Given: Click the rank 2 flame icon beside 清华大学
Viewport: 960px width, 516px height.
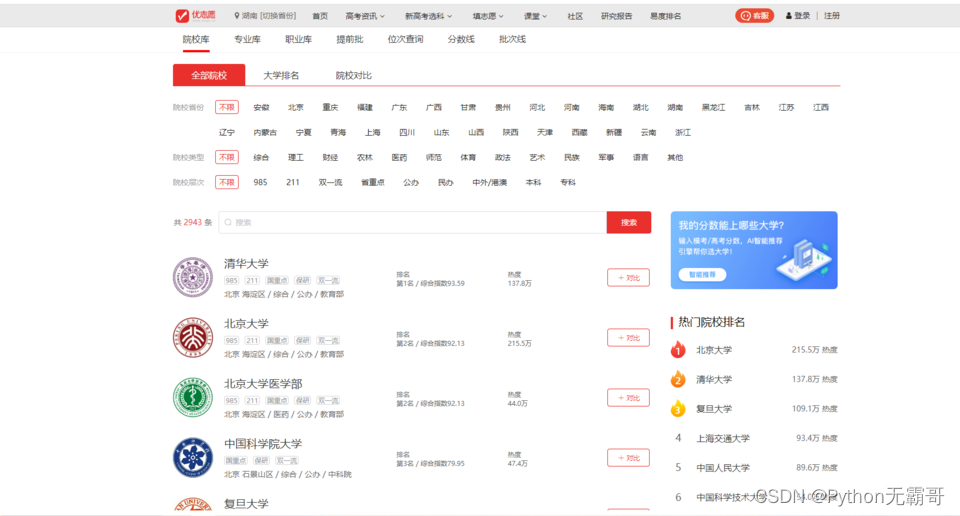Looking at the screenshot, I should 678,379.
